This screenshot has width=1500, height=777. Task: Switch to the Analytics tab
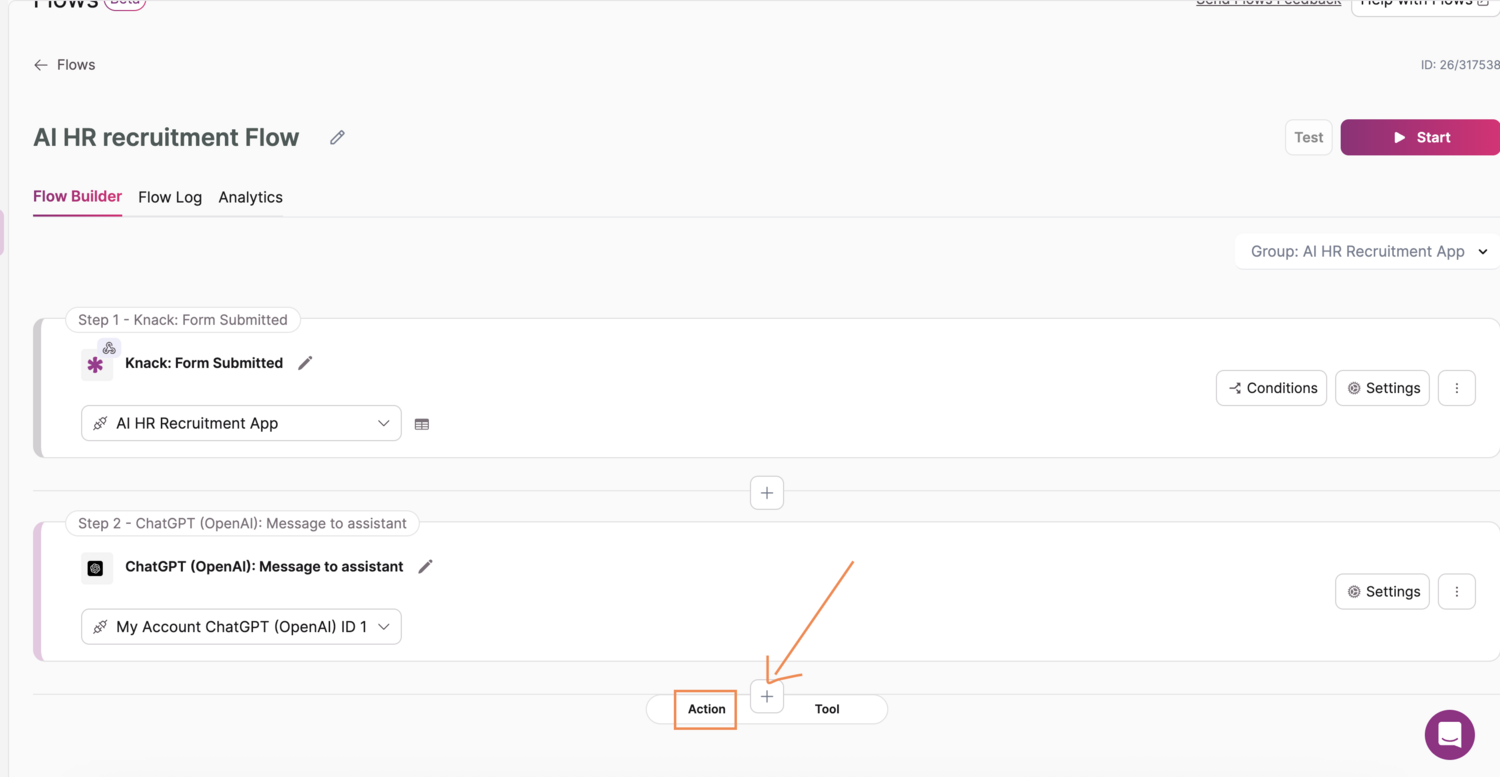coord(250,198)
